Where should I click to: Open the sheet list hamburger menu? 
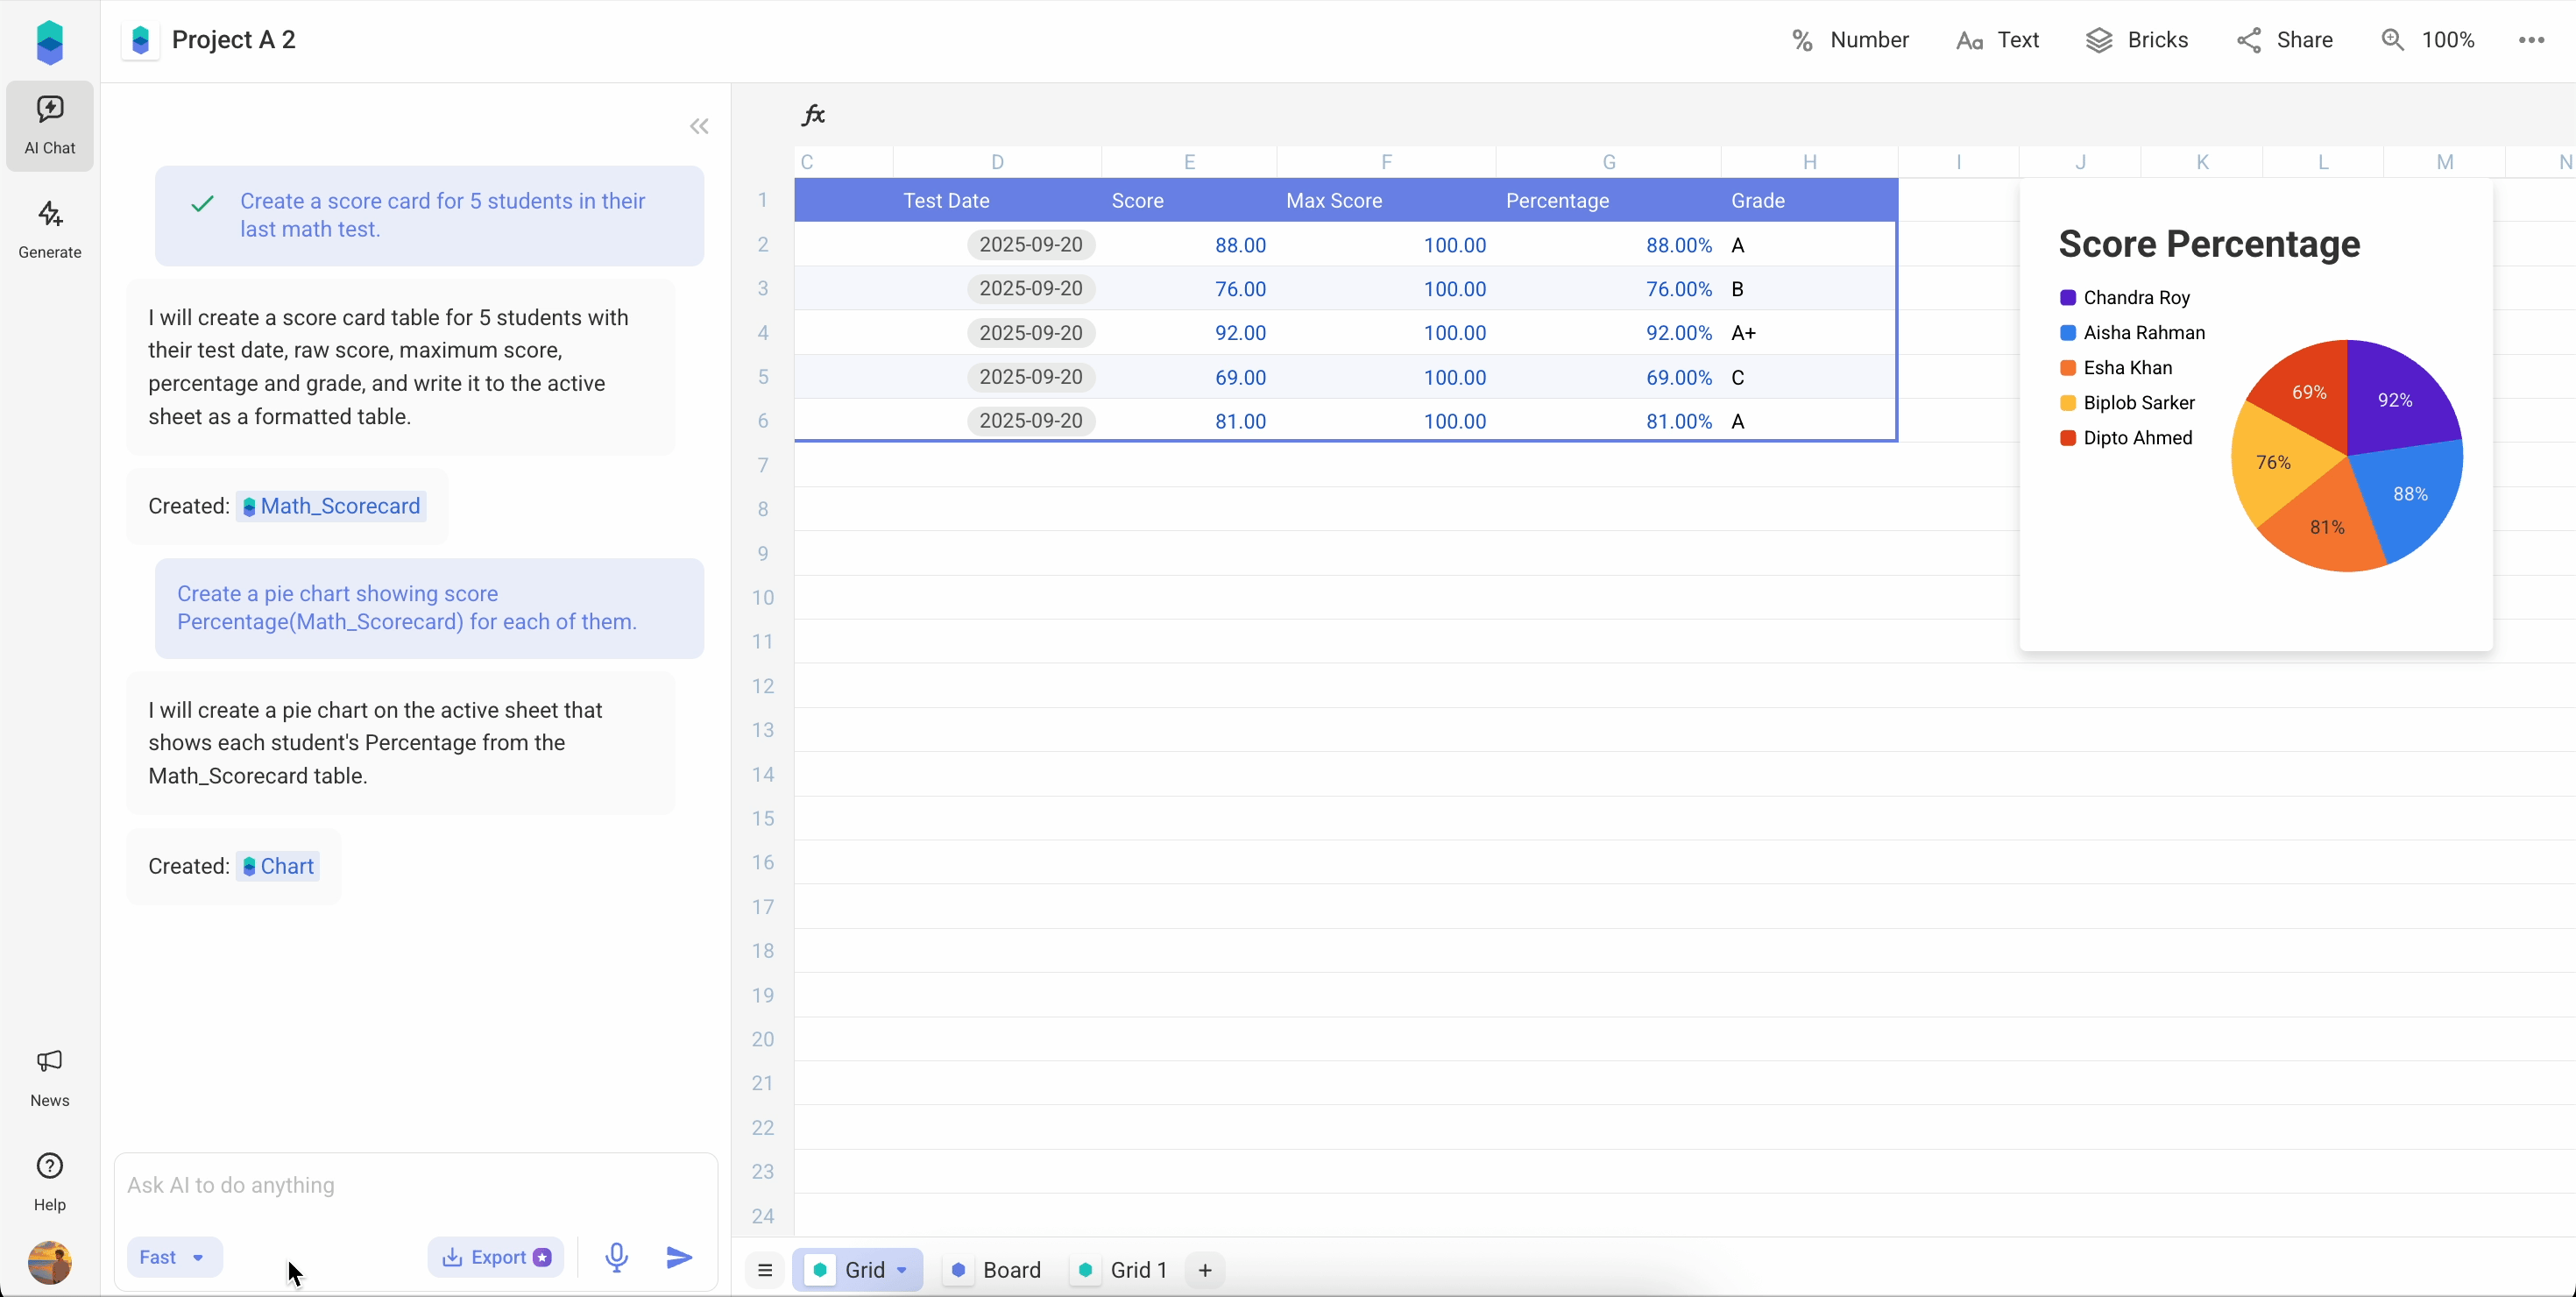[x=765, y=1270]
